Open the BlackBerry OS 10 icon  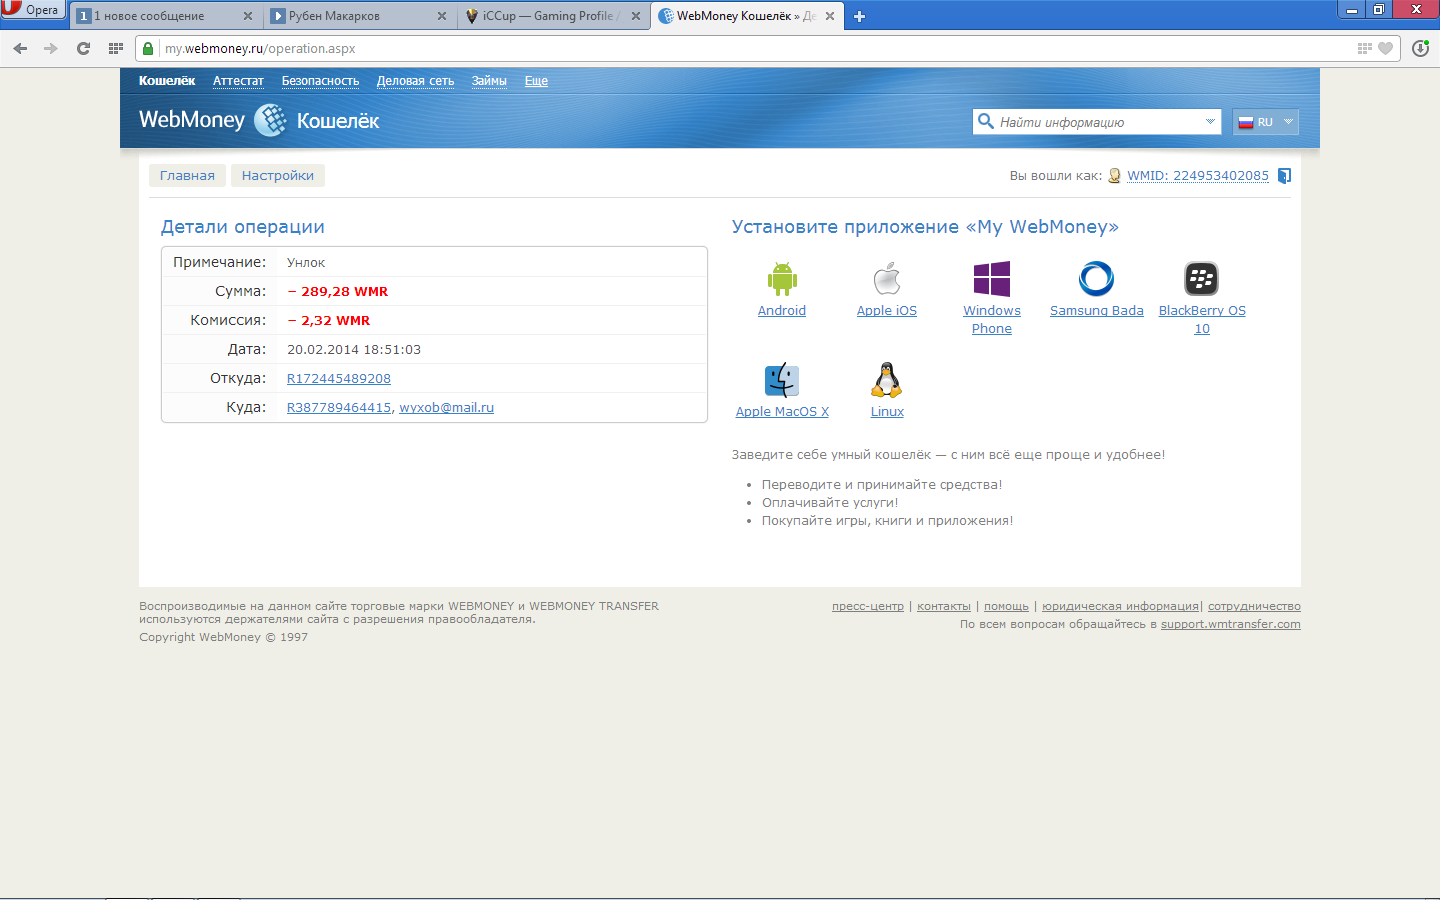click(x=1201, y=279)
